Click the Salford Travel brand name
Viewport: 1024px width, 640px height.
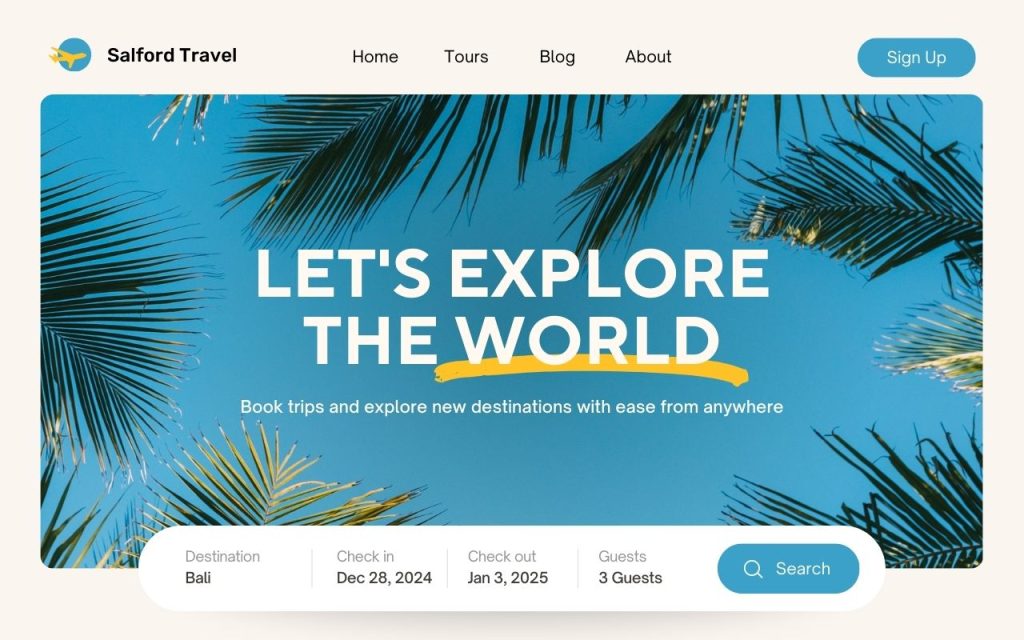[172, 56]
